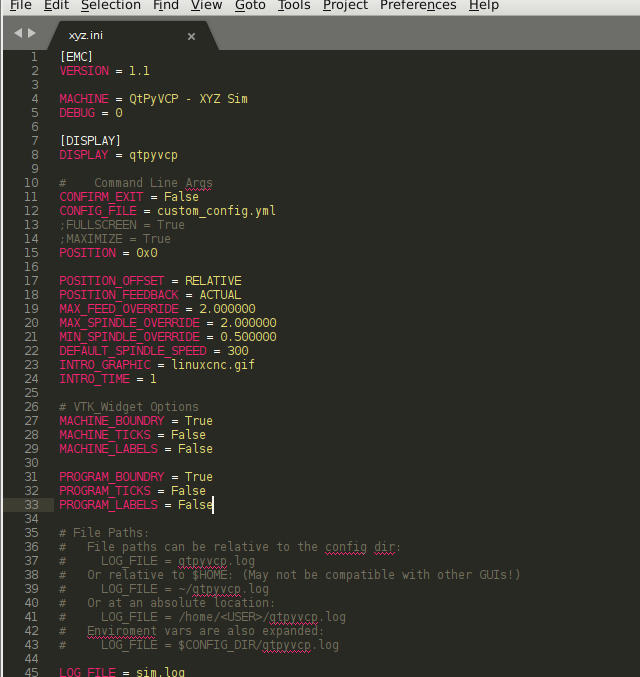Screen dimensions: 640x677
Task: Click the PROGRAM_BOUNDRY key
Action: (x=112, y=477)
